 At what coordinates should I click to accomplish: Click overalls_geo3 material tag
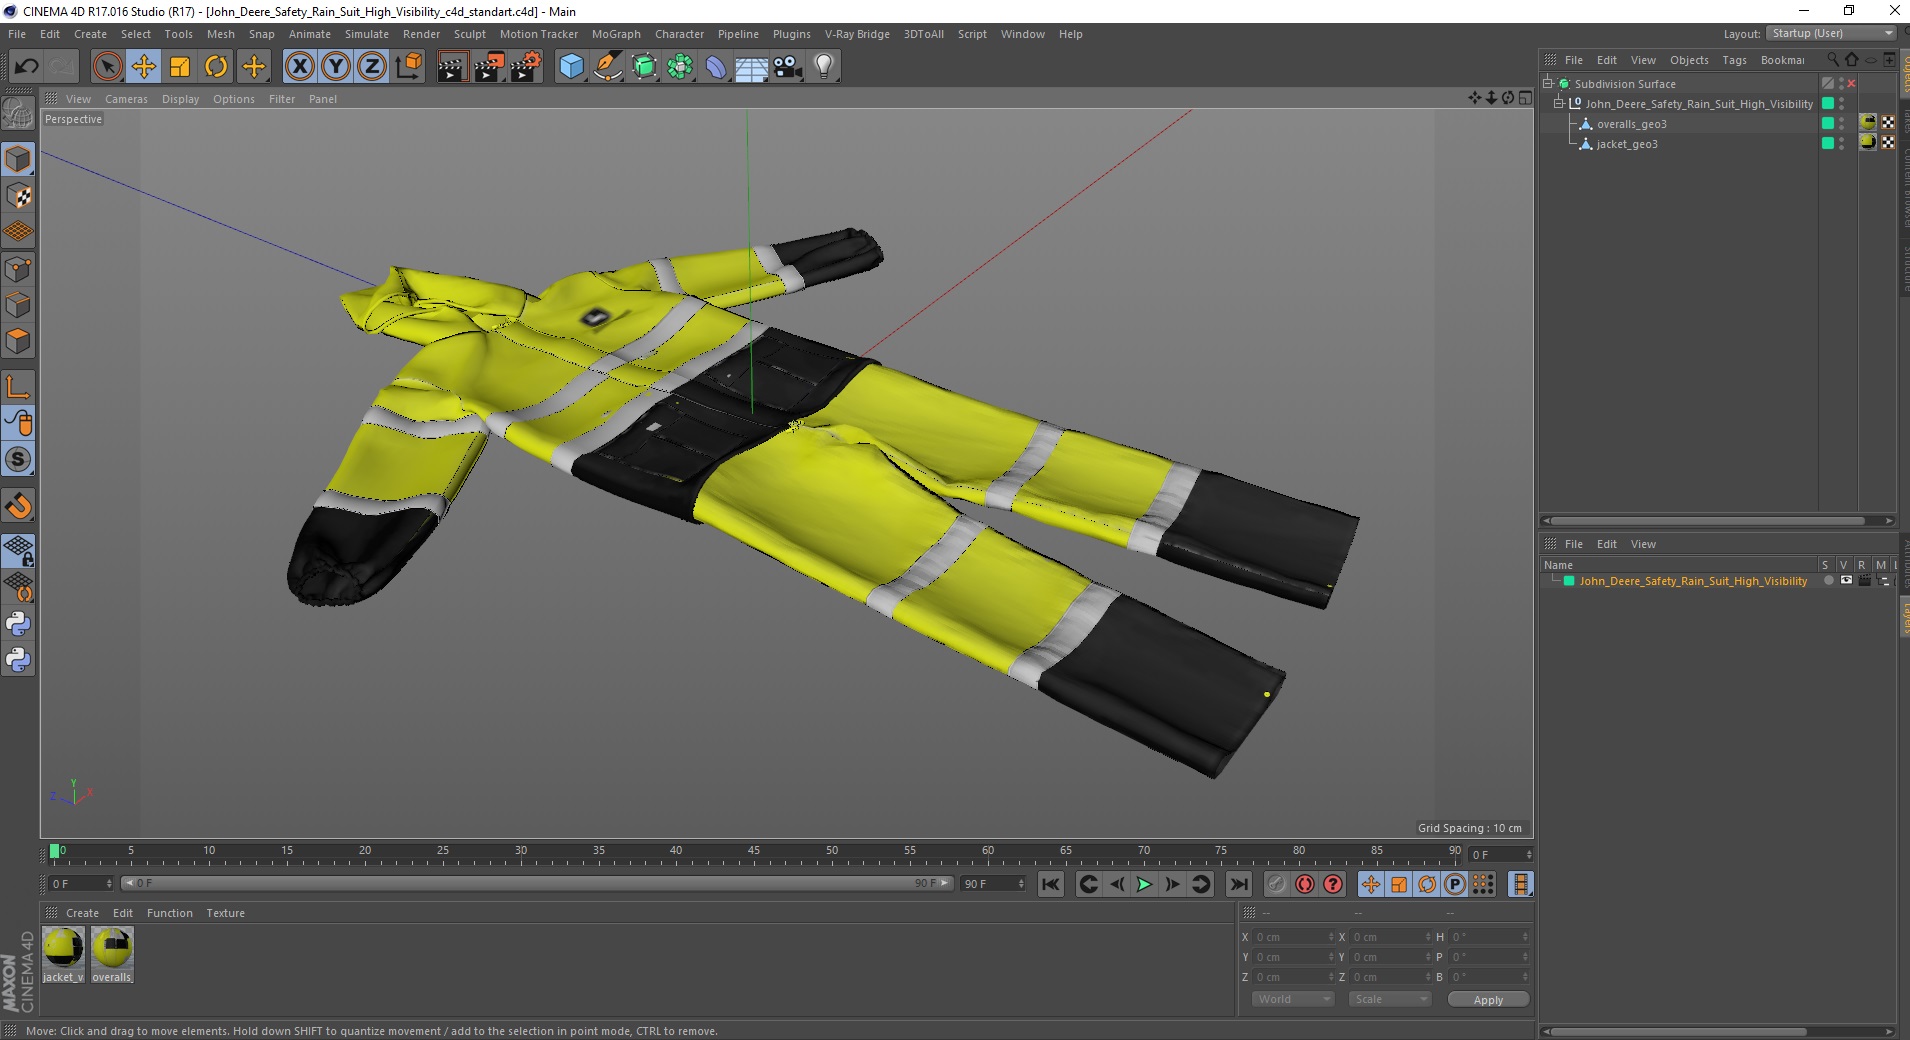coord(1868,123)
